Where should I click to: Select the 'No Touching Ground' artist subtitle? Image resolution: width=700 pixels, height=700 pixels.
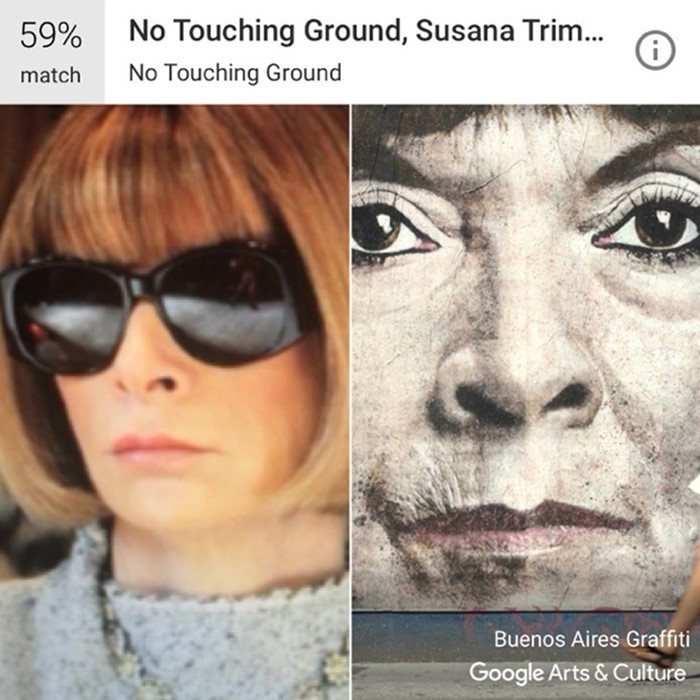[235, 72]
